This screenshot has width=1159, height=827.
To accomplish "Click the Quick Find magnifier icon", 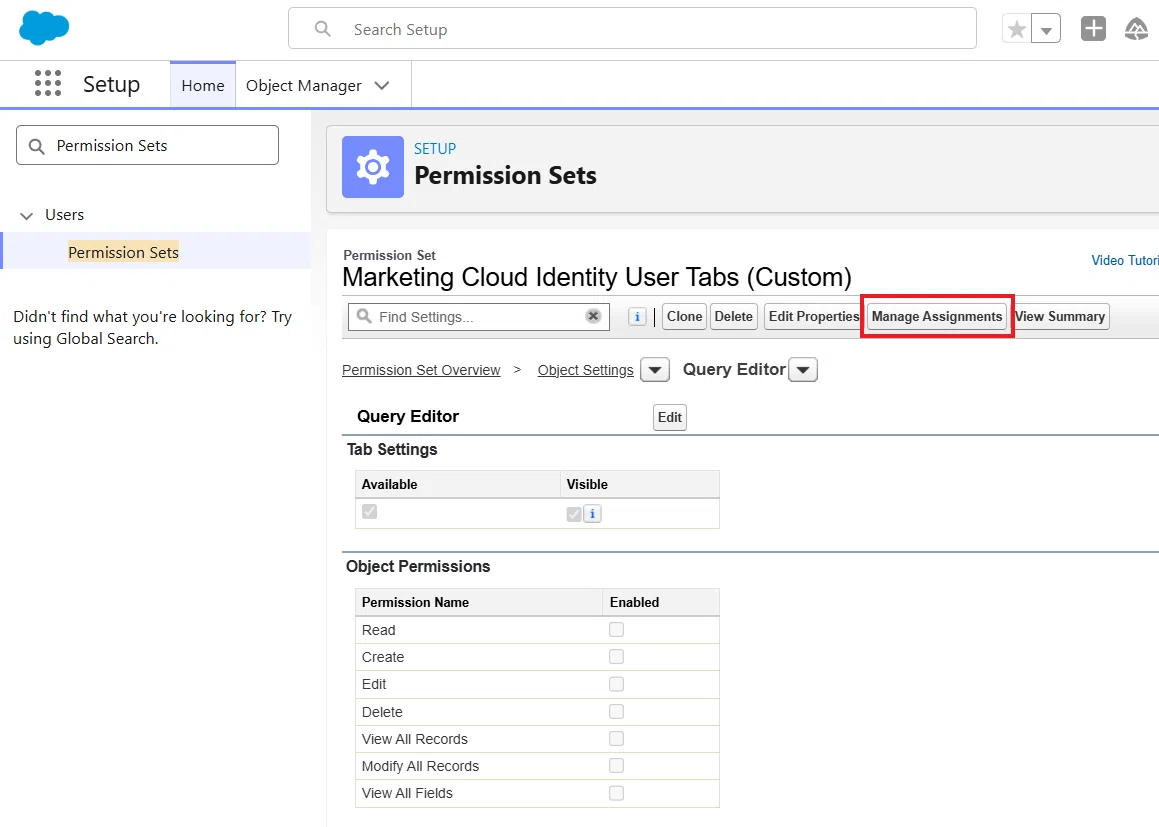I will point(36,146).
